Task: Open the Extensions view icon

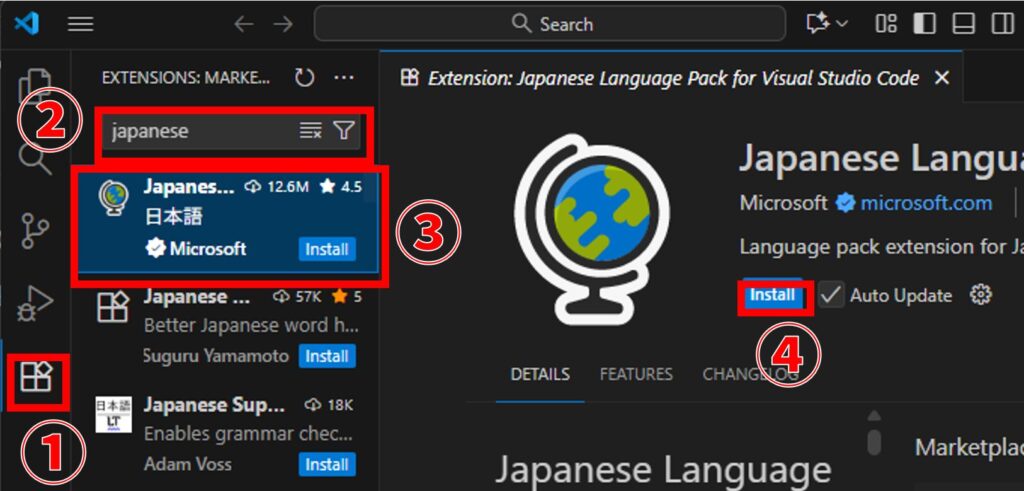Action: pos(35,377)
